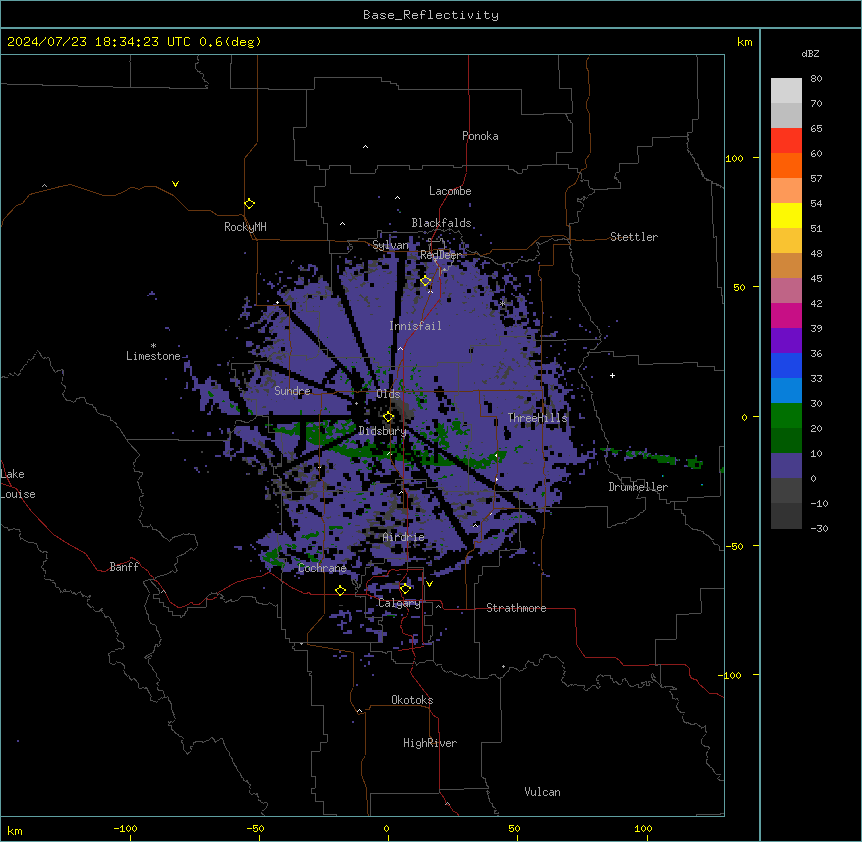Click the green 30 dBZ legend swatch
Screen dimensions: 862x842
point(786,416)
